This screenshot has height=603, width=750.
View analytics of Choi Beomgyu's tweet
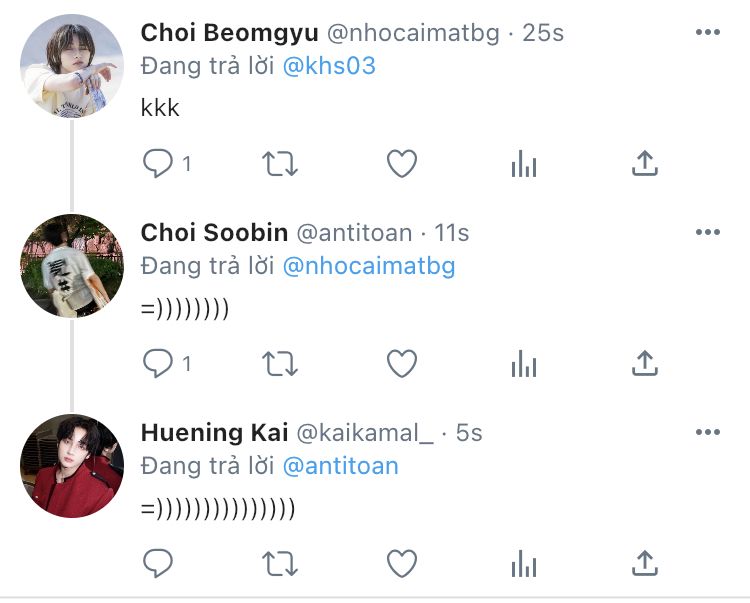tap(524, 164)
